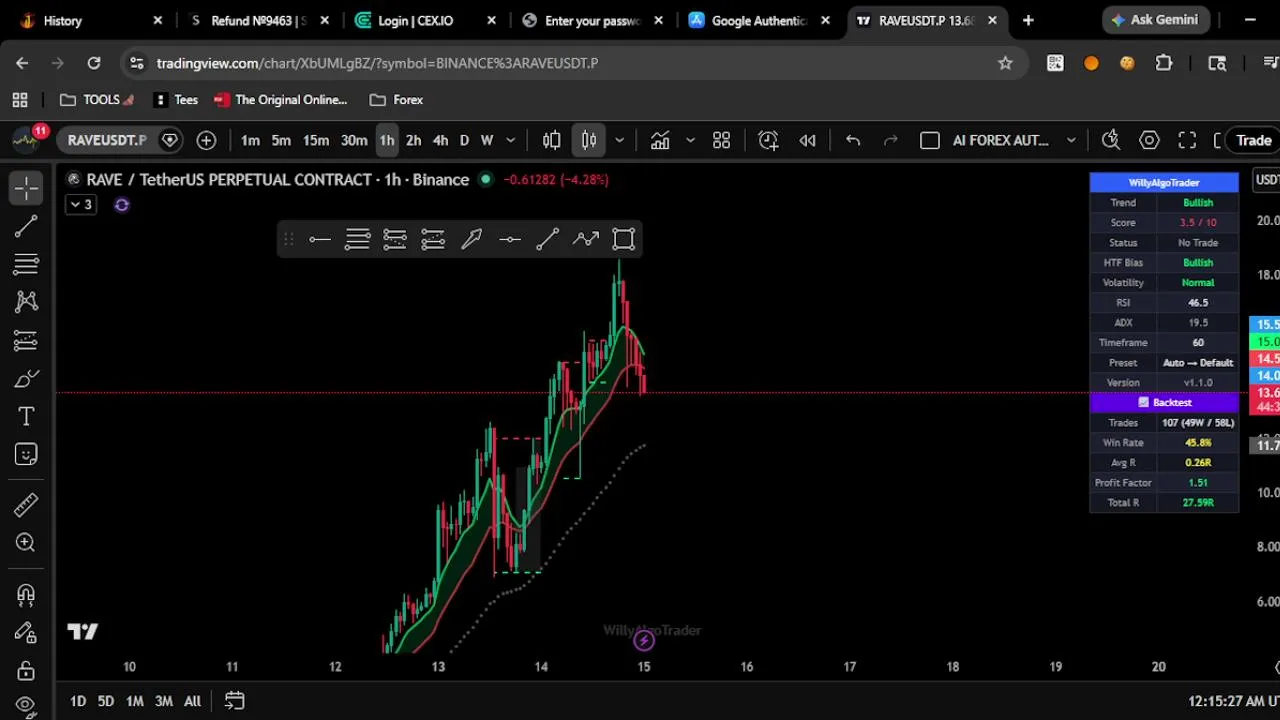Open the RAVEUSDT.P symbol search
1280x720 pixels.
point(106,141)
